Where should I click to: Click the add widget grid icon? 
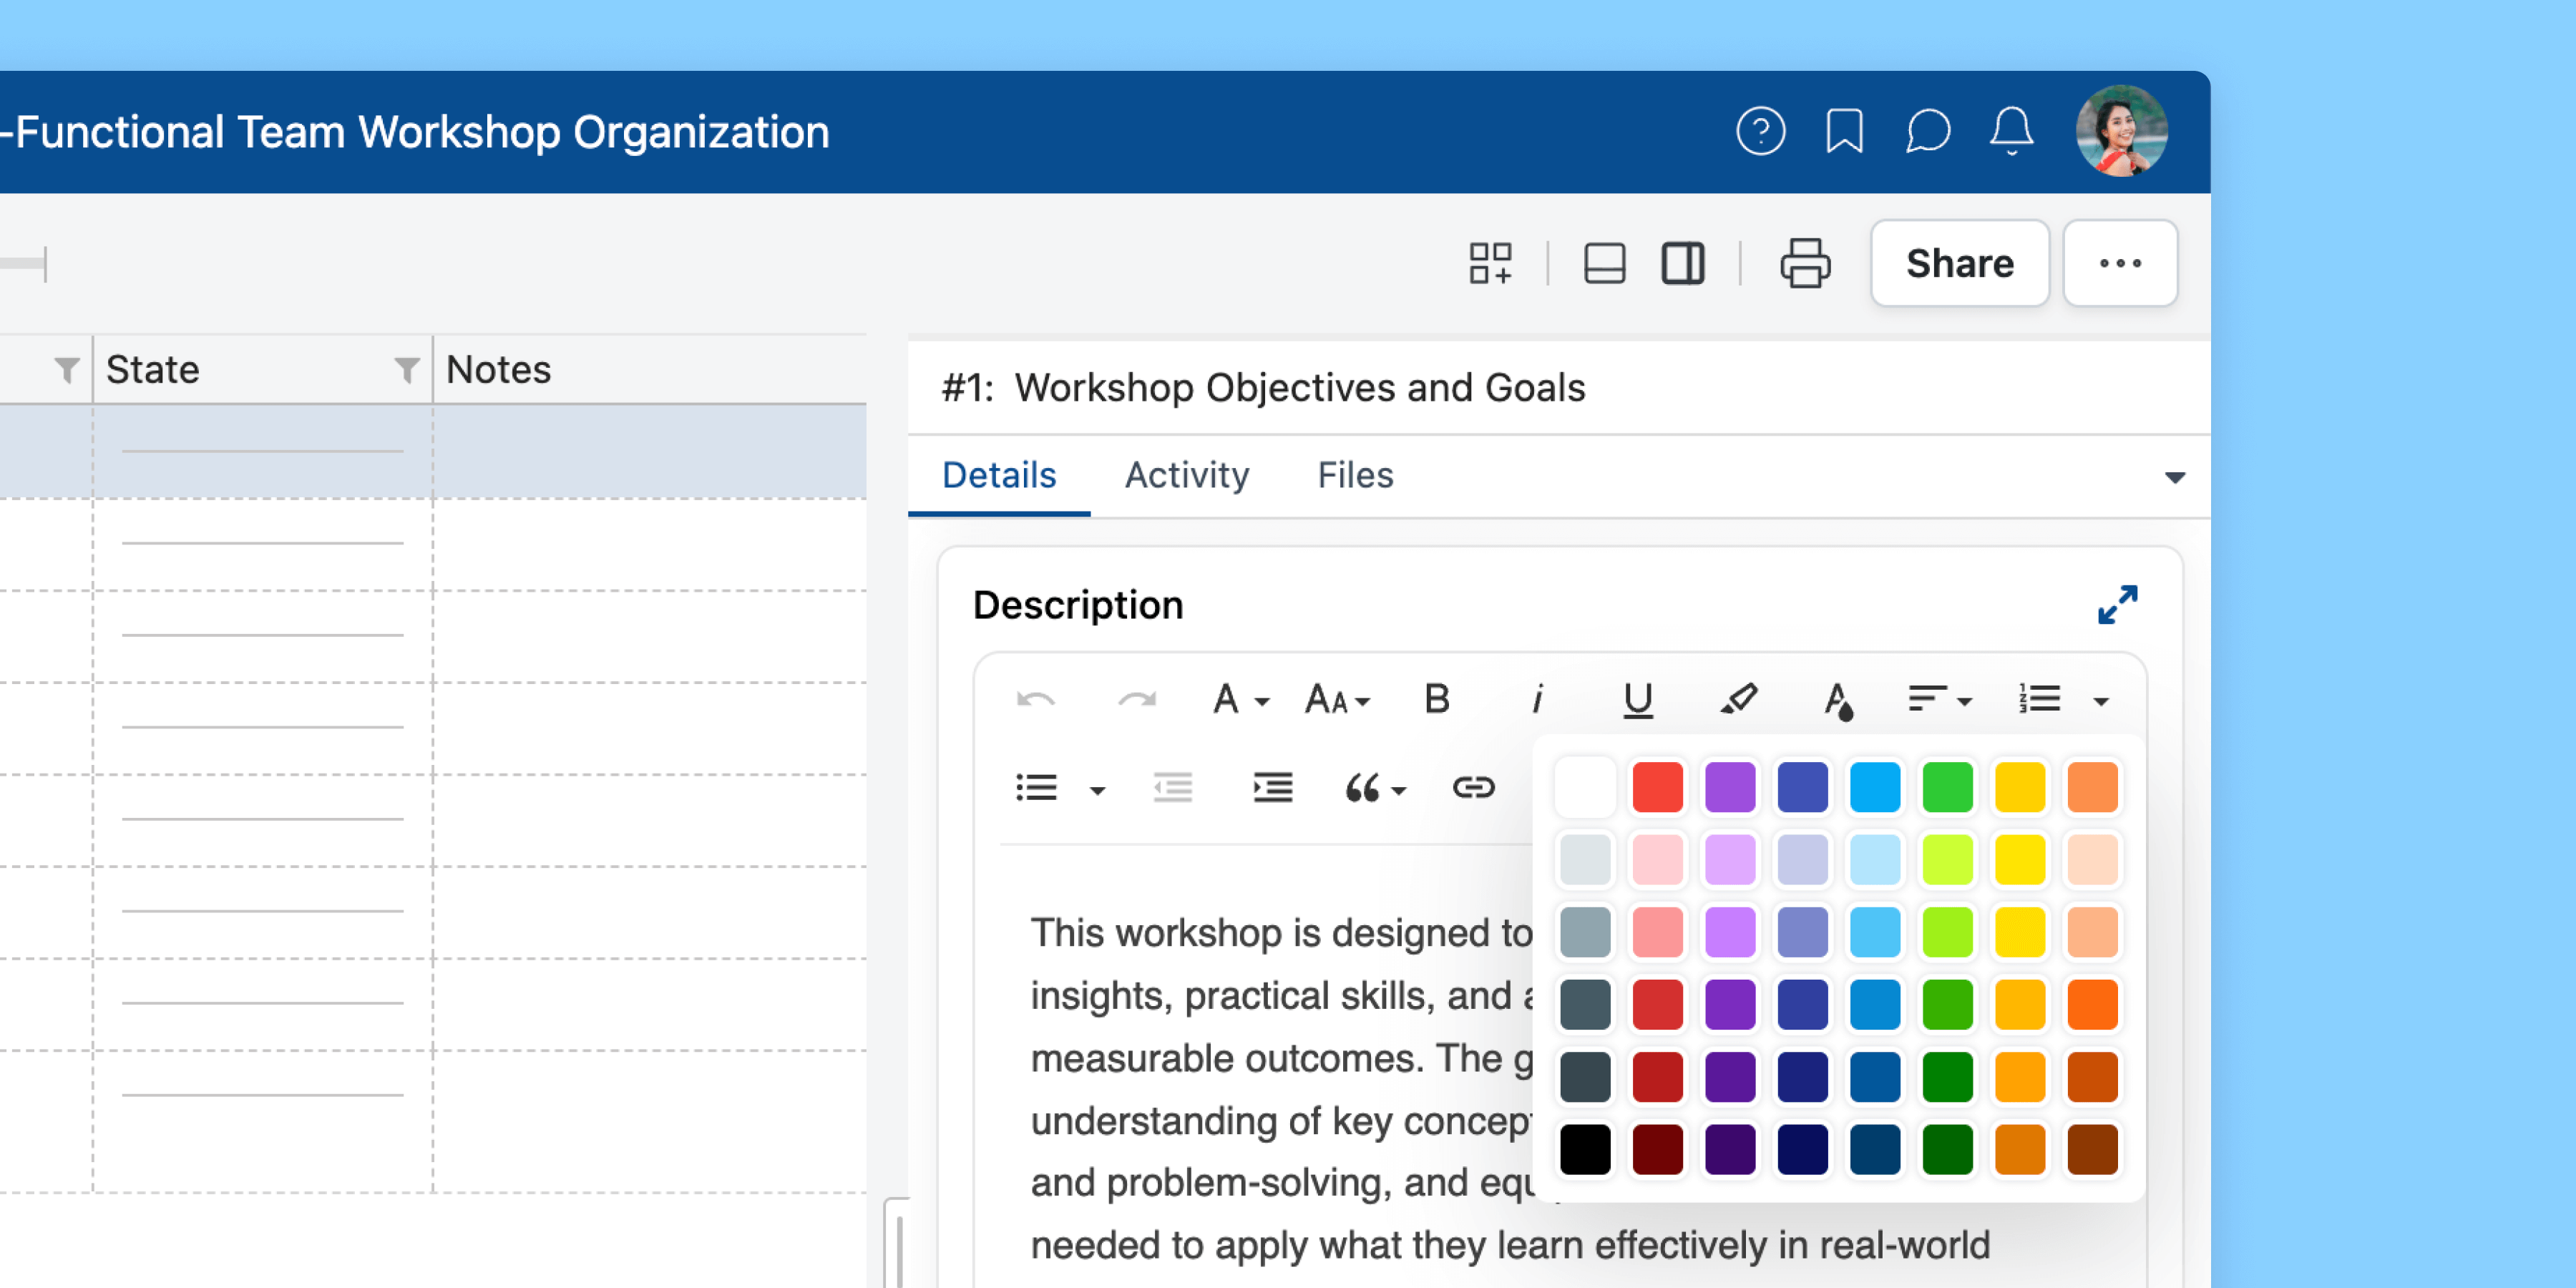[x=1490, y=263]
